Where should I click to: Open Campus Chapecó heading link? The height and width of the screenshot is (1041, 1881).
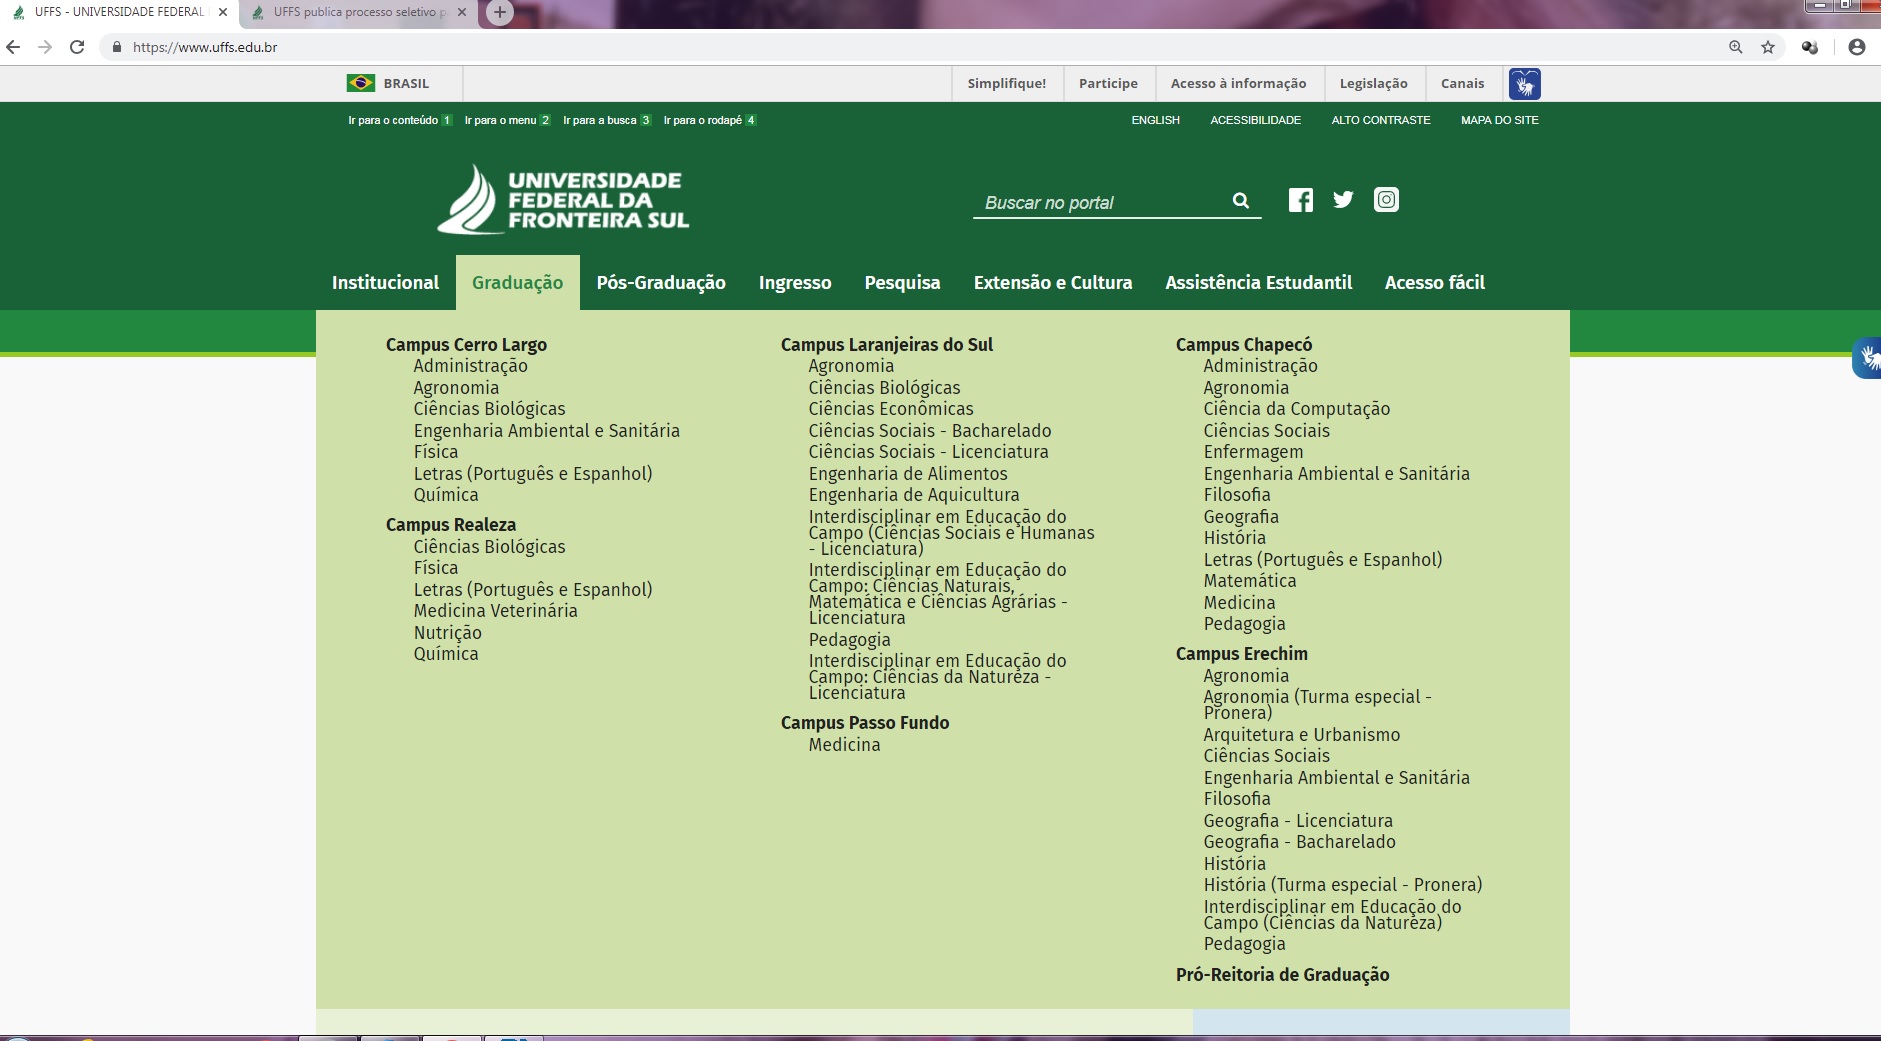tap(1244, 345)
